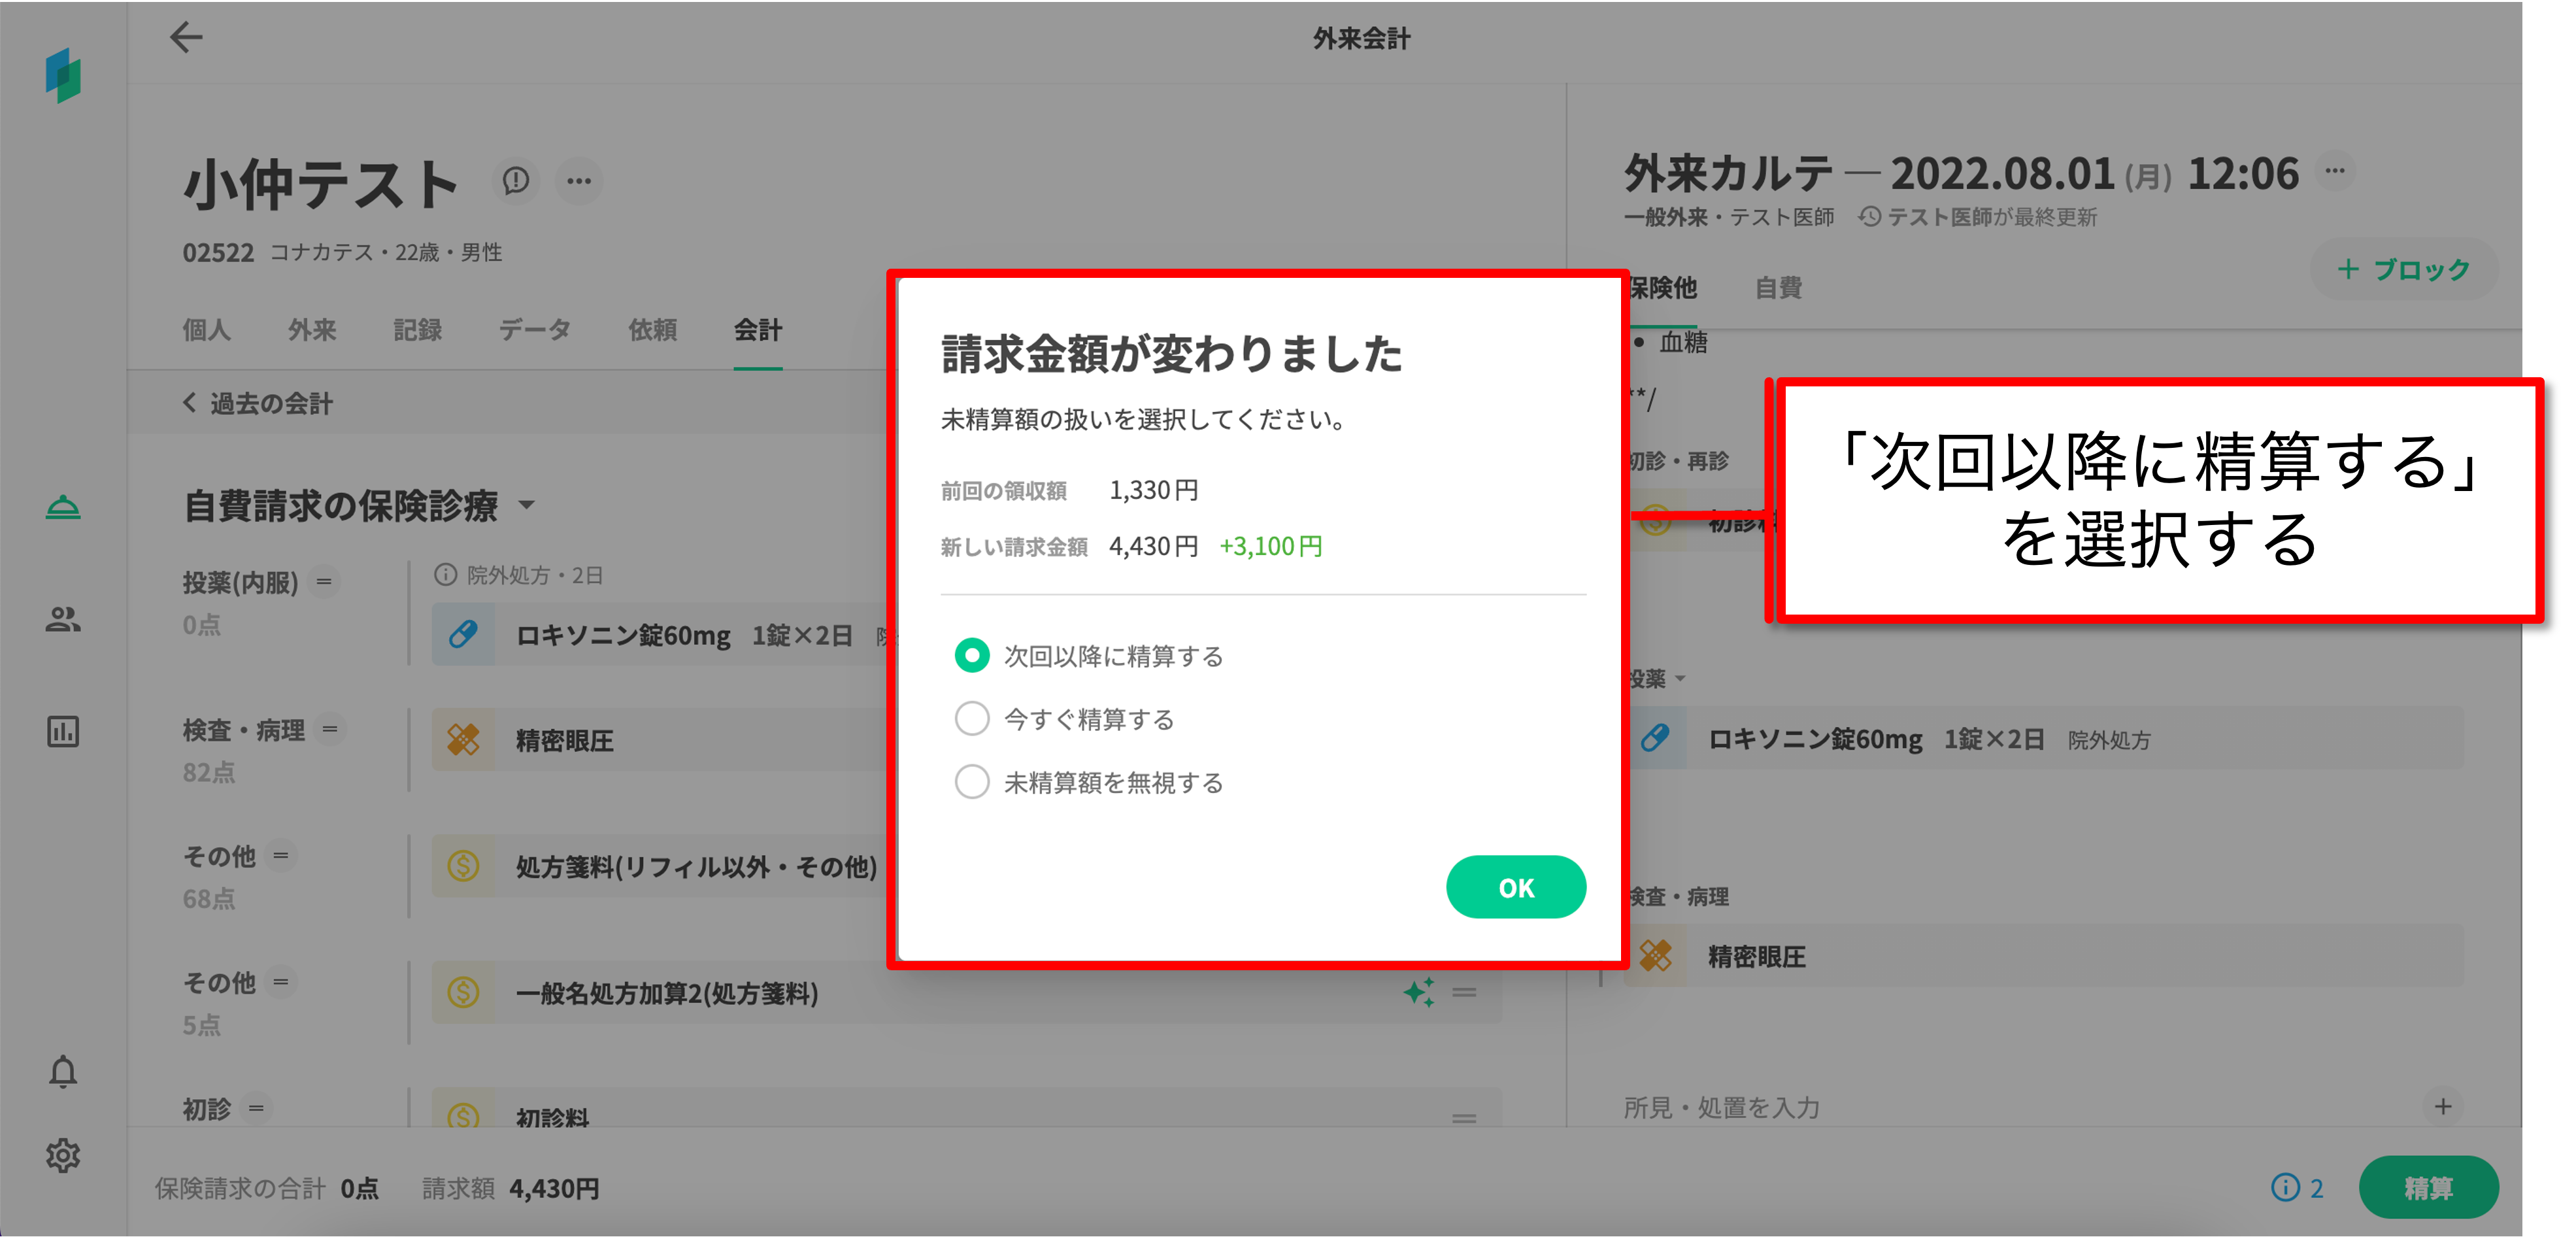The height and width of the screenshot is (1237, 2576).
Task: Click the patients people icon in sidebar
Action: point(63,619)
